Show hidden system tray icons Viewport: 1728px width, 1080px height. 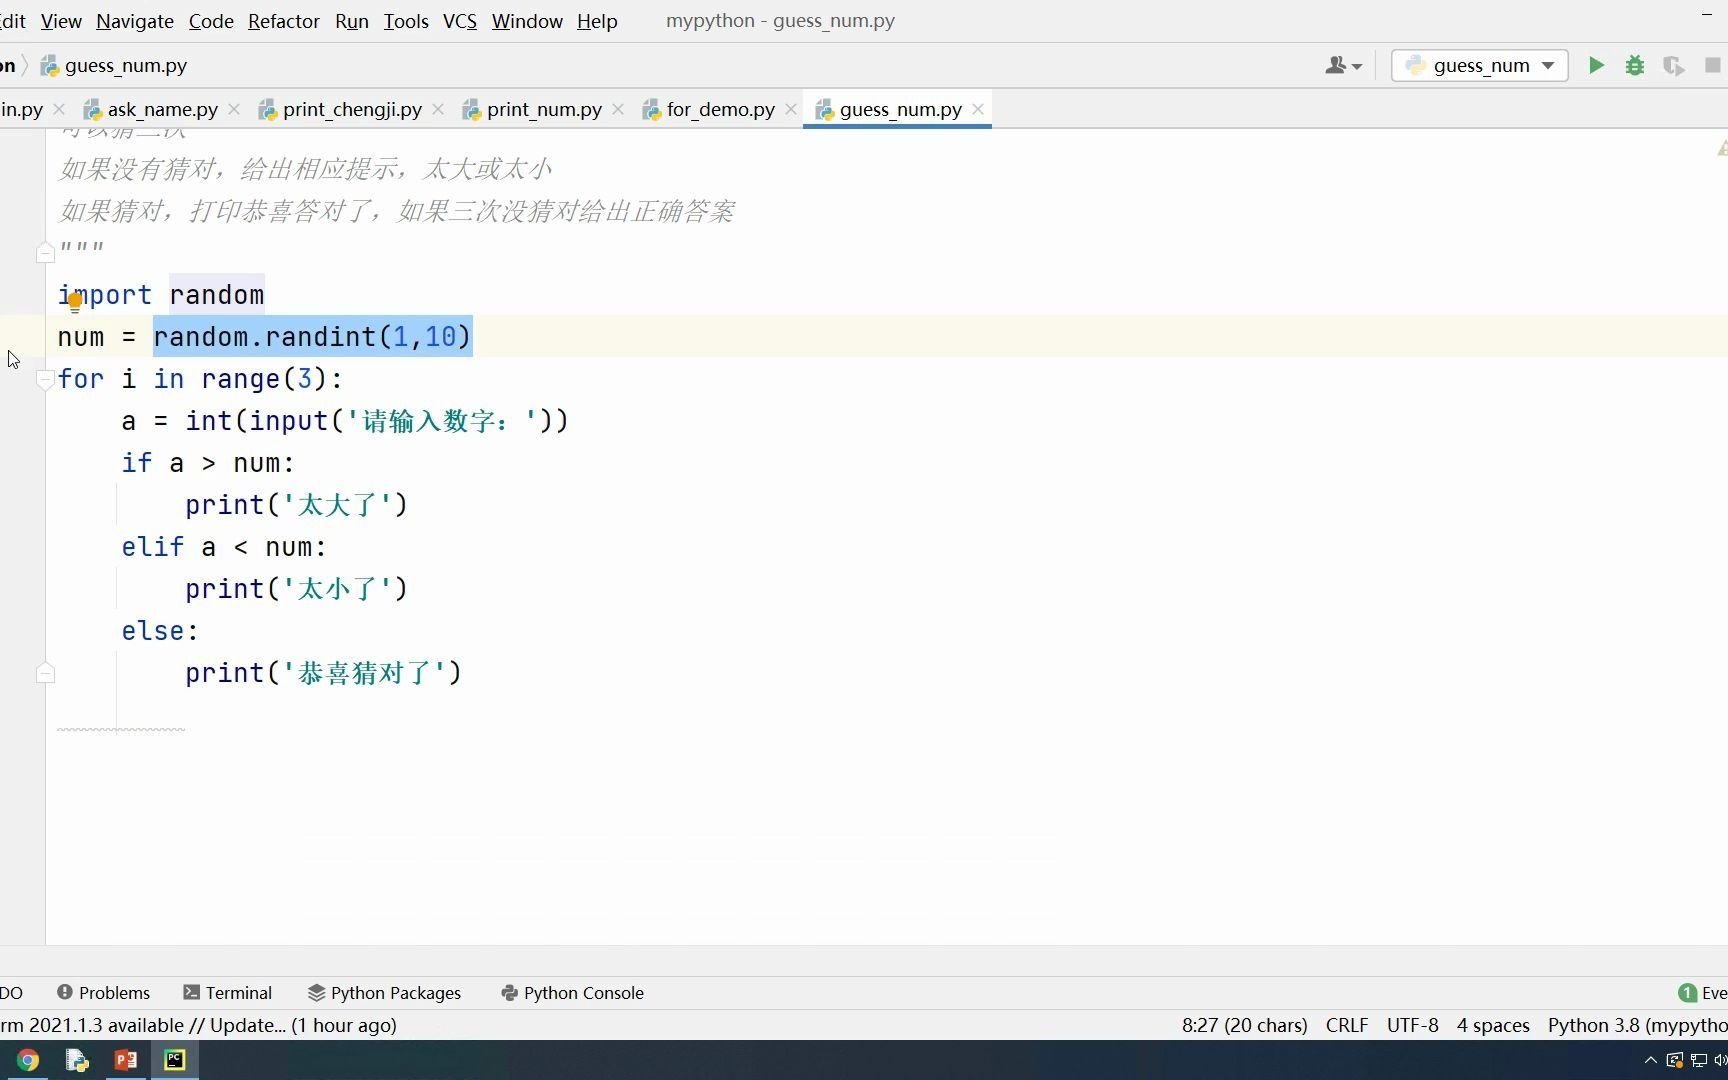point(1650,1060)
